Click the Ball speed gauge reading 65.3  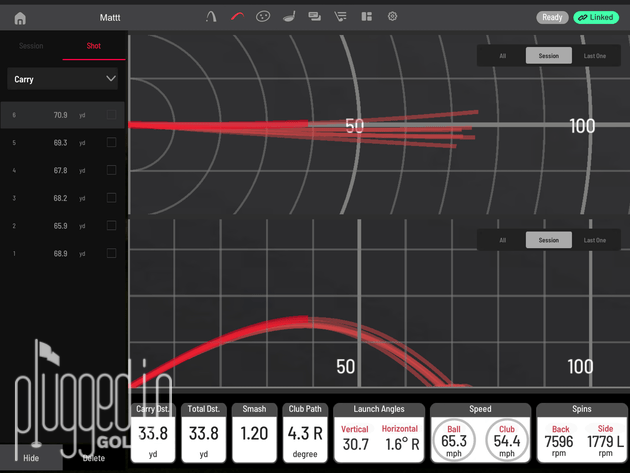(x=454, y=440)
